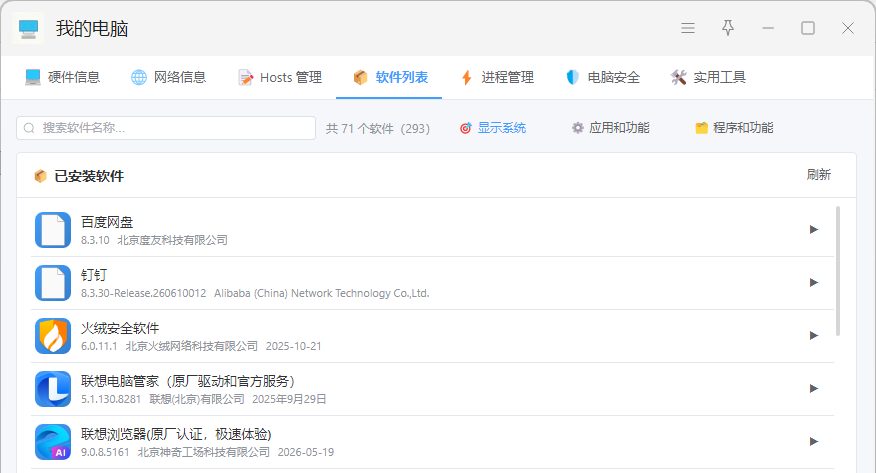
Task: Click the monitor app icon beside 我的电脑
Action: 28,28
